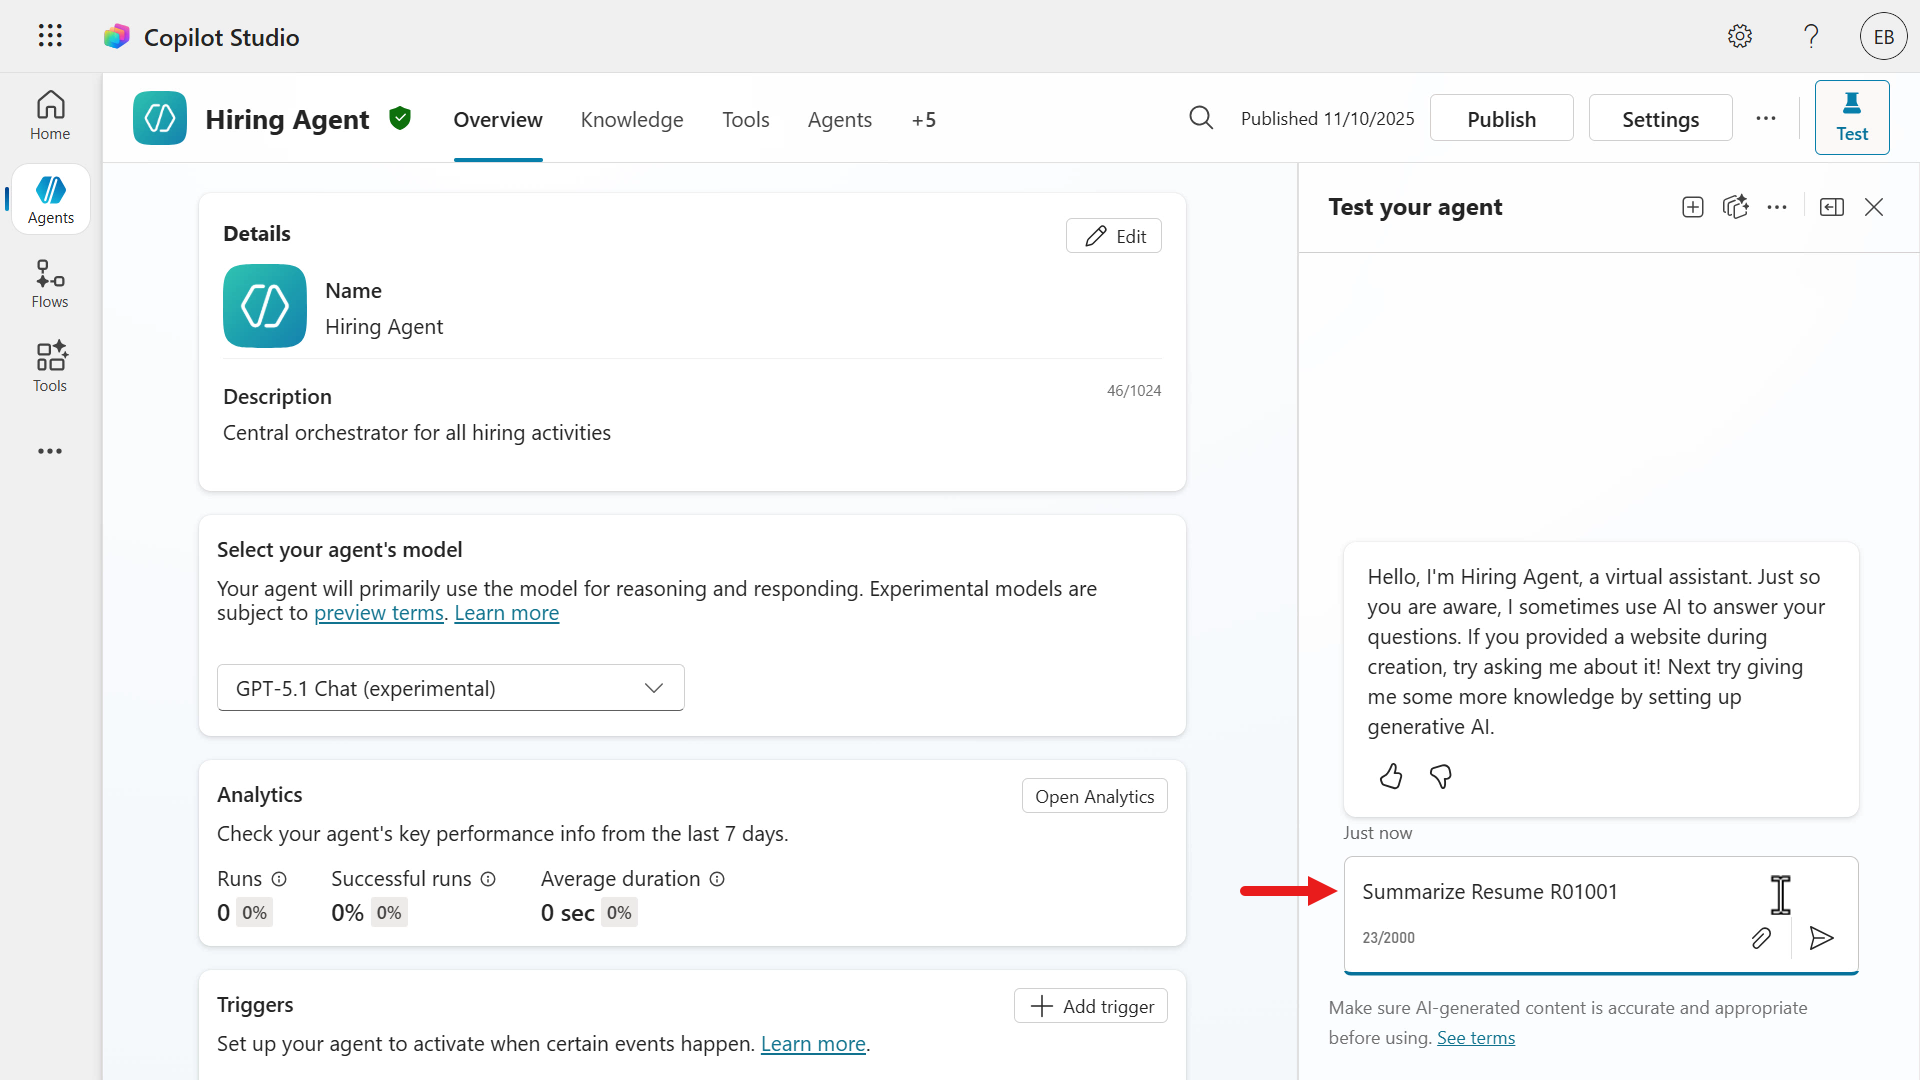
Task: Toggle the Test panel button
Action: tap(1851, 118)
